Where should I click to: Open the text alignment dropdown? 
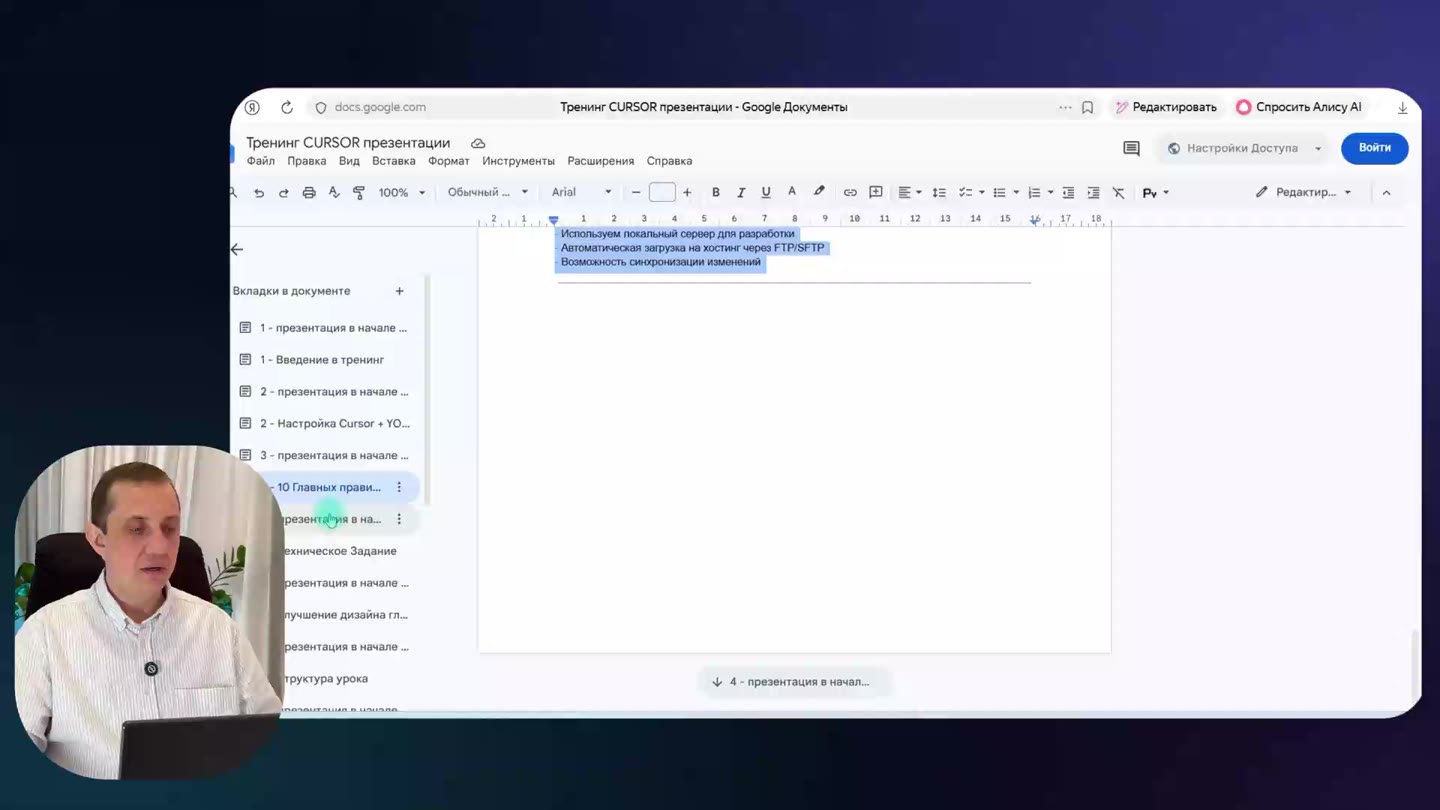(x=910, y=193)
